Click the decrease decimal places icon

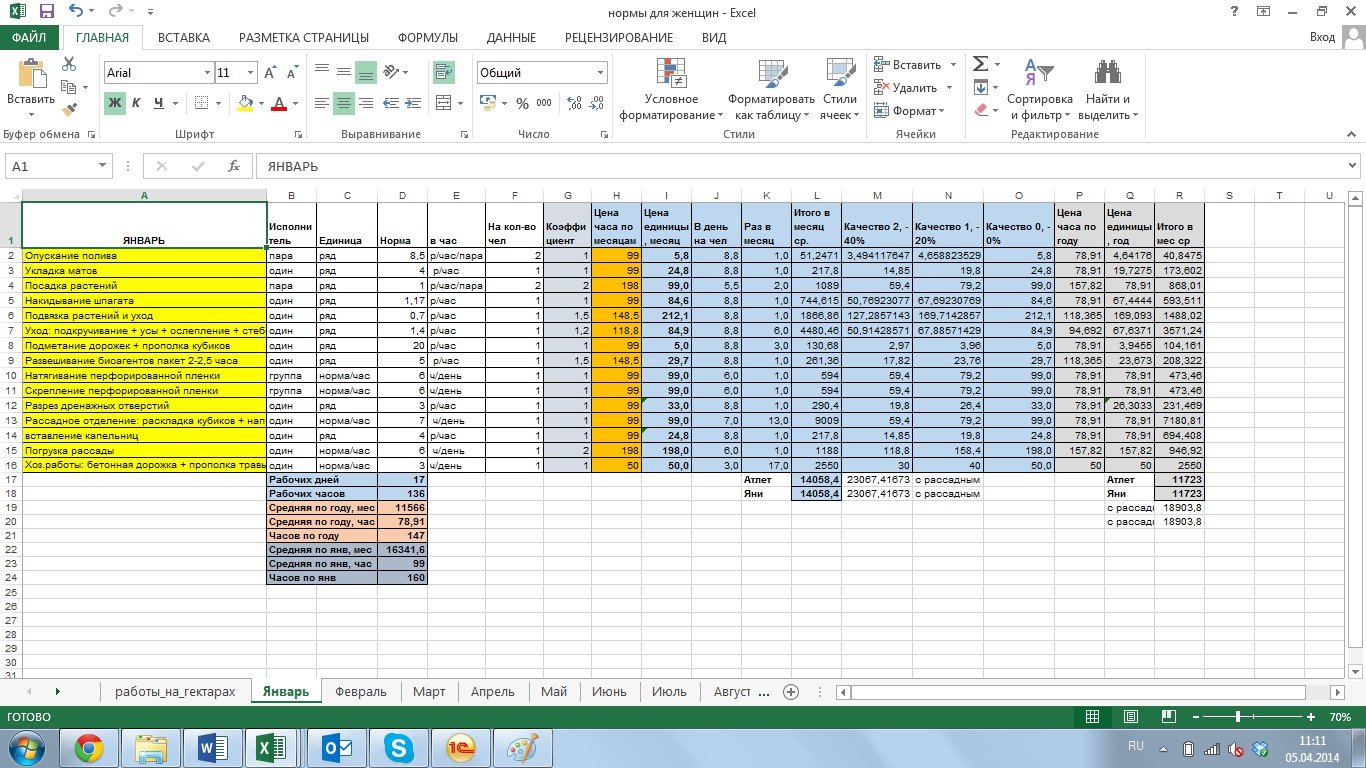(598, 103)
